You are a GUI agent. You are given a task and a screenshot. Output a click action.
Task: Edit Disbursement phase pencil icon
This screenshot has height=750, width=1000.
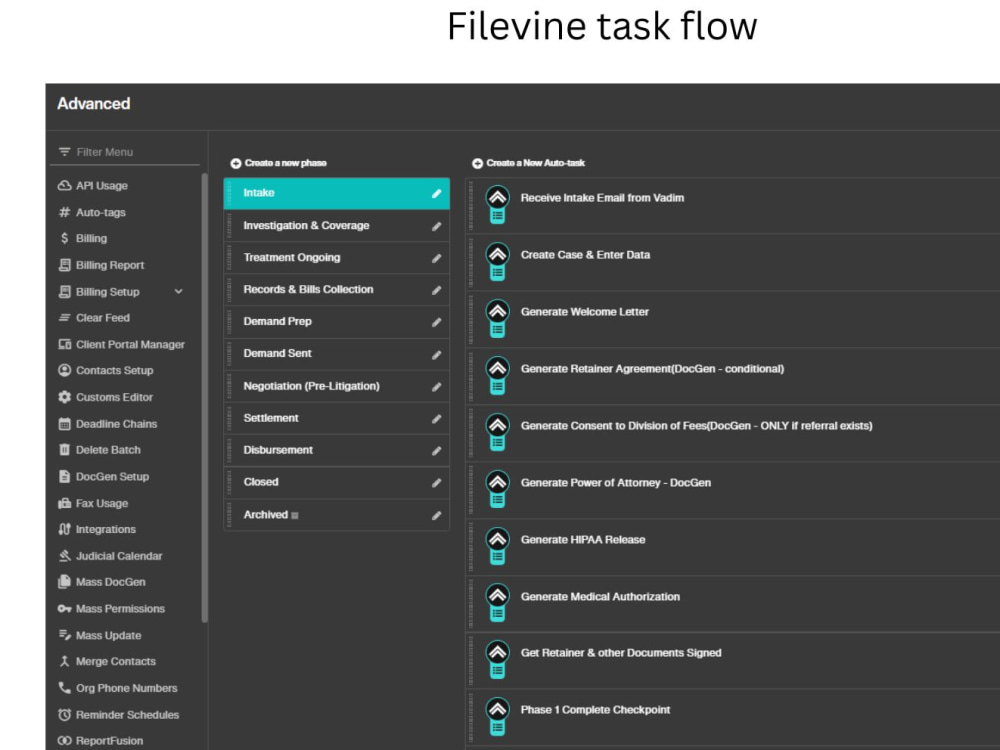point(436,450)
